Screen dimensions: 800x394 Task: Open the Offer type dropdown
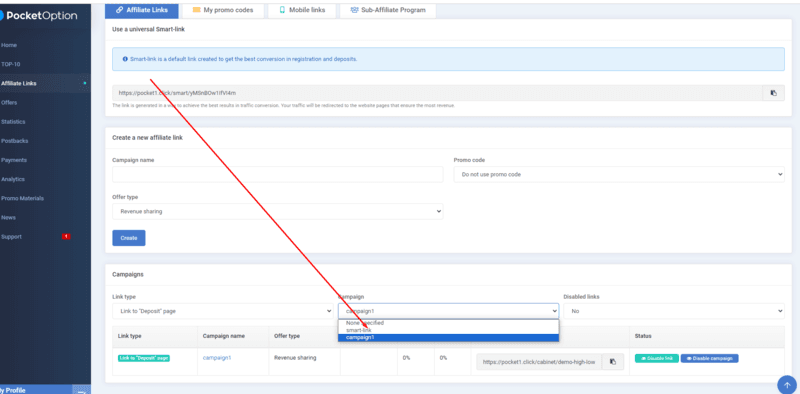pyautogui.click(x=278, y=211)
